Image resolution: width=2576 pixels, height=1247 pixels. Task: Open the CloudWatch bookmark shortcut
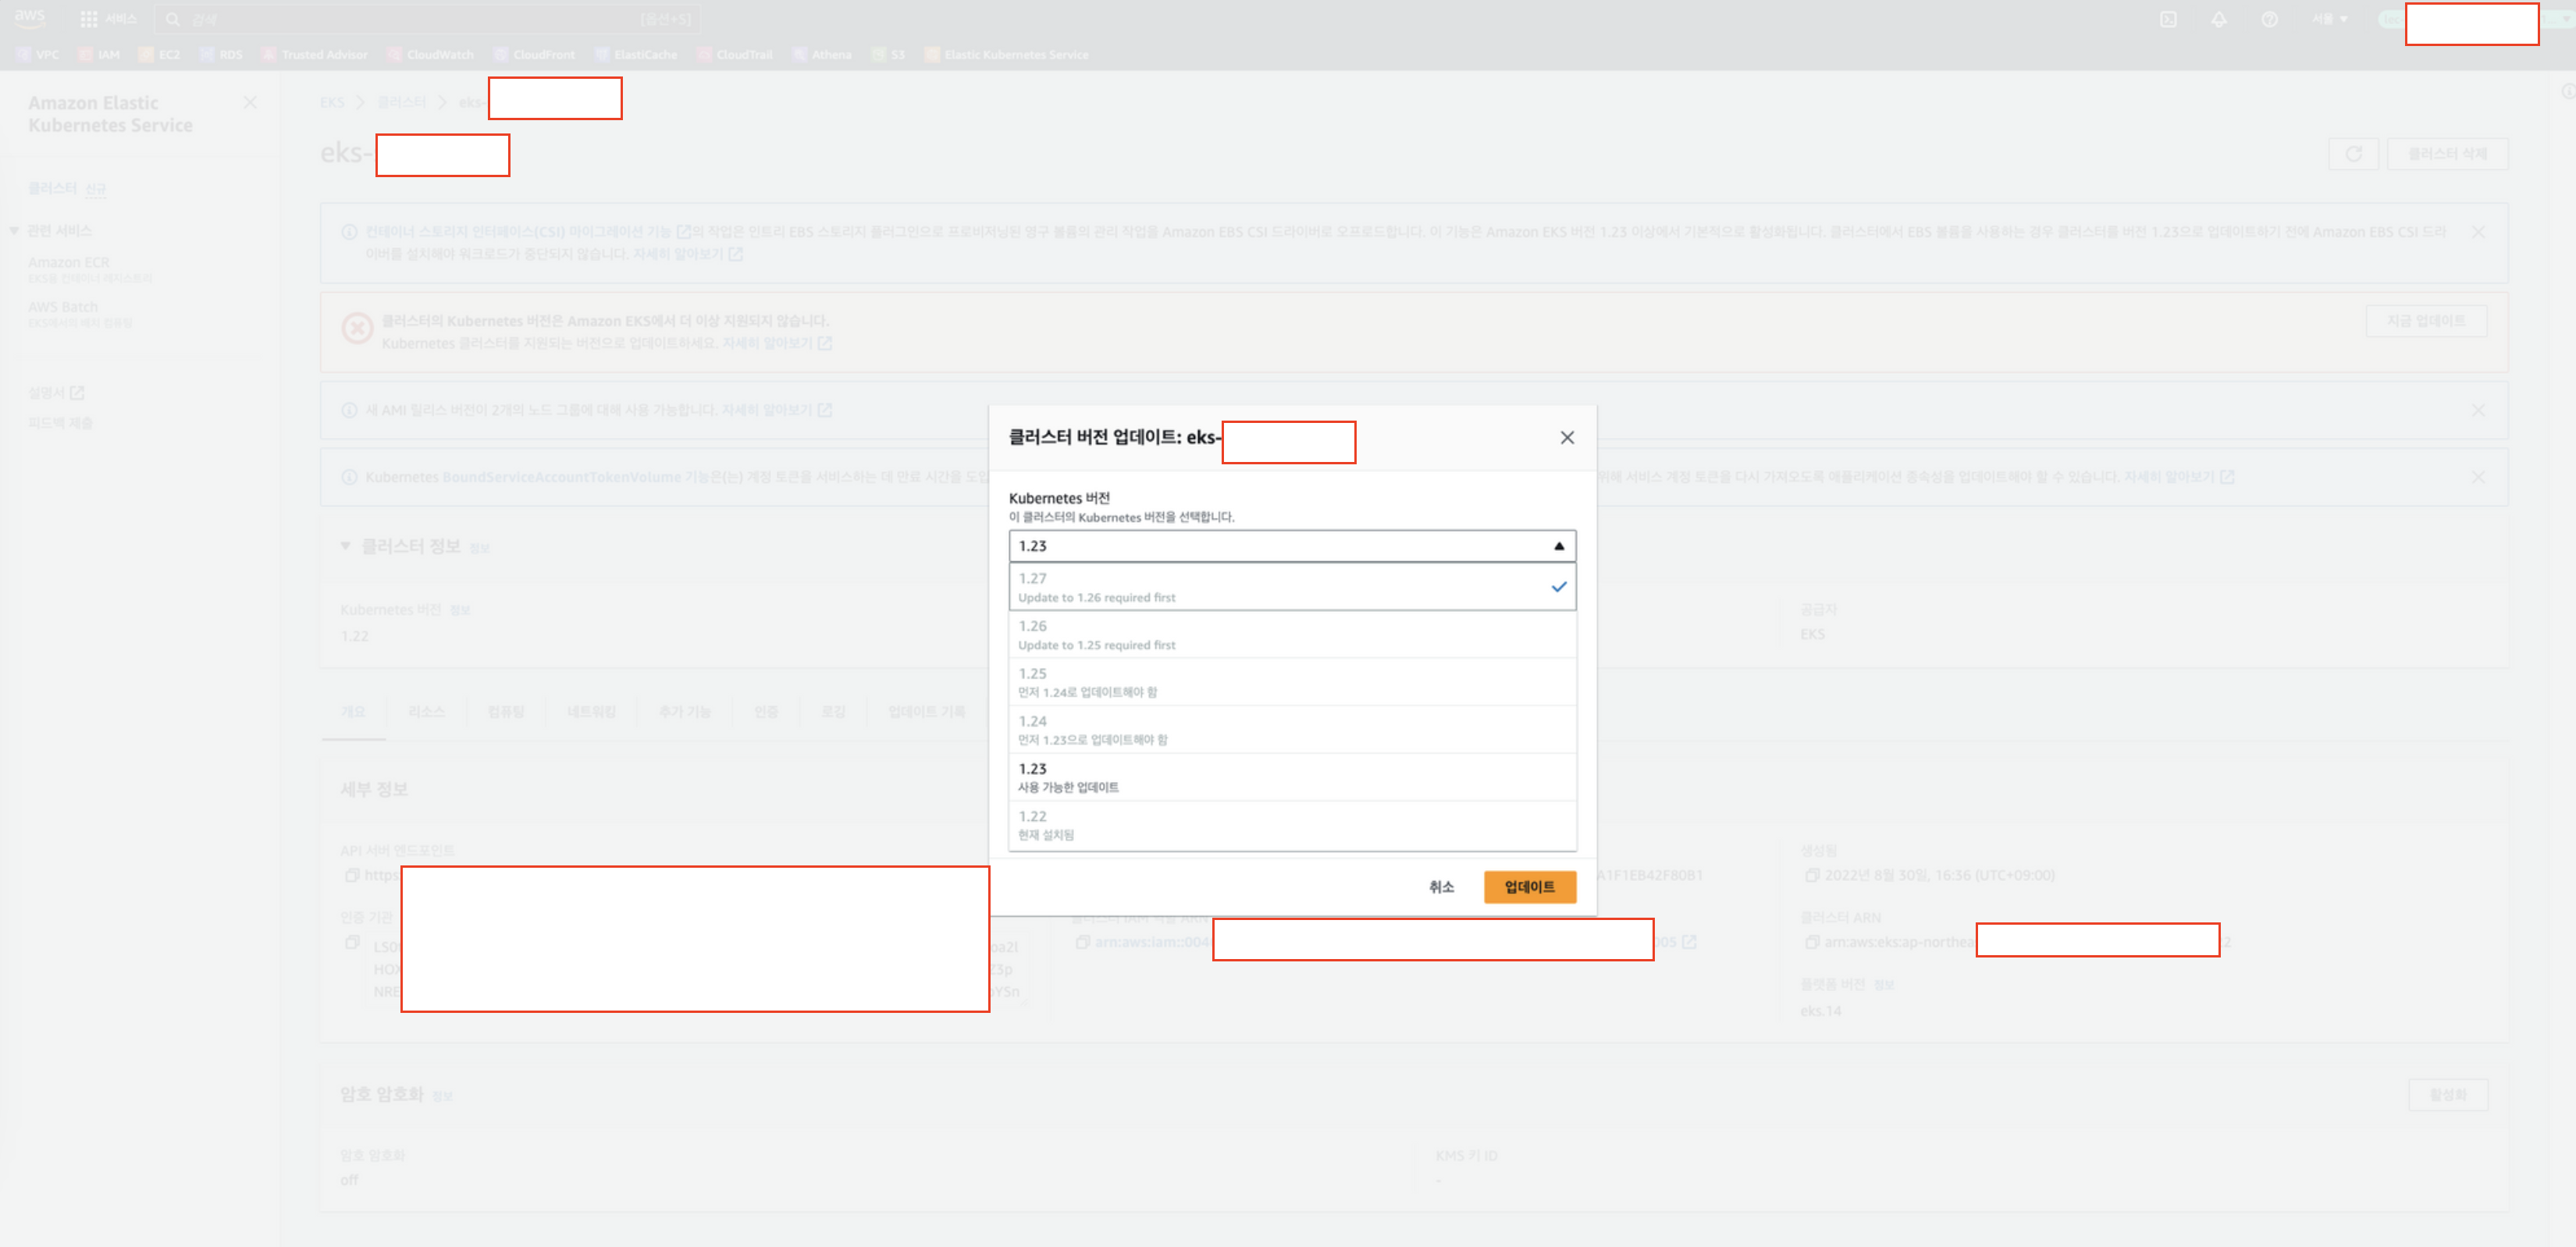431,55
